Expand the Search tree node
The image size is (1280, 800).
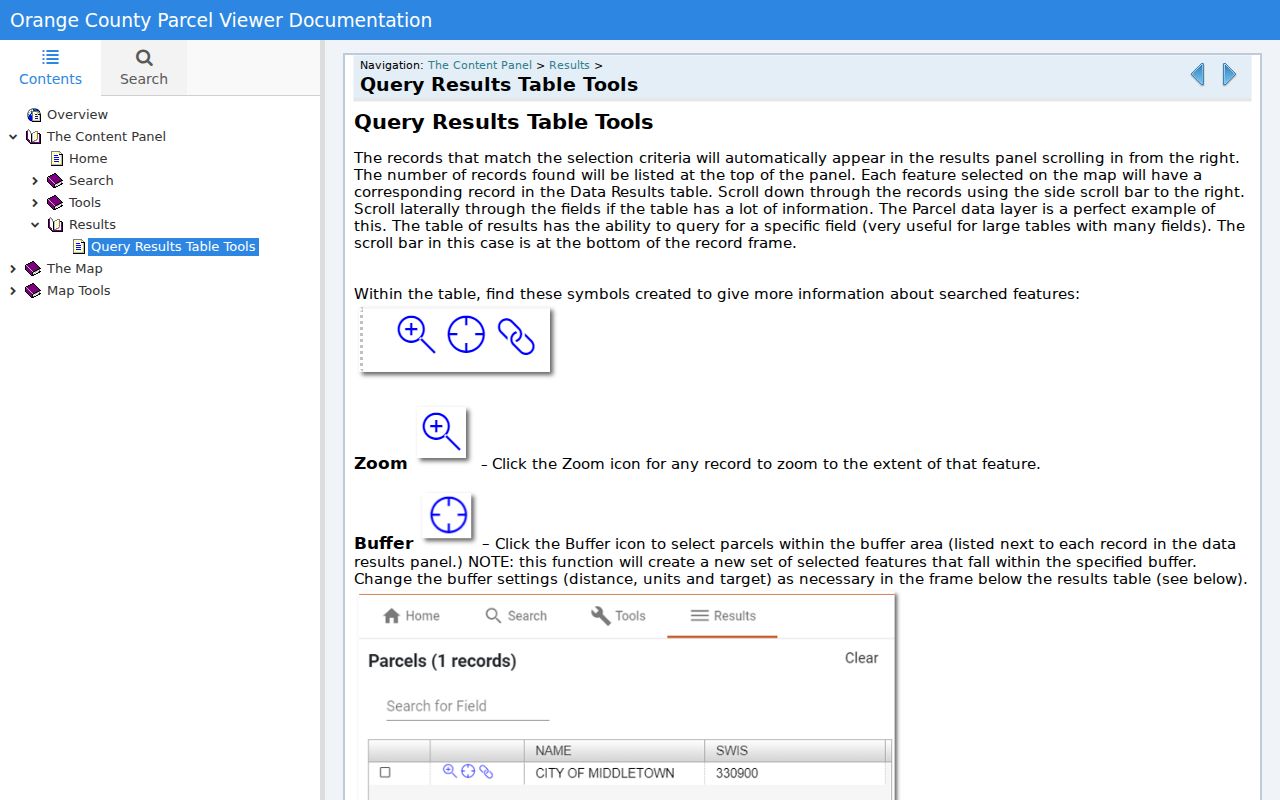click(x=35, y=180)
